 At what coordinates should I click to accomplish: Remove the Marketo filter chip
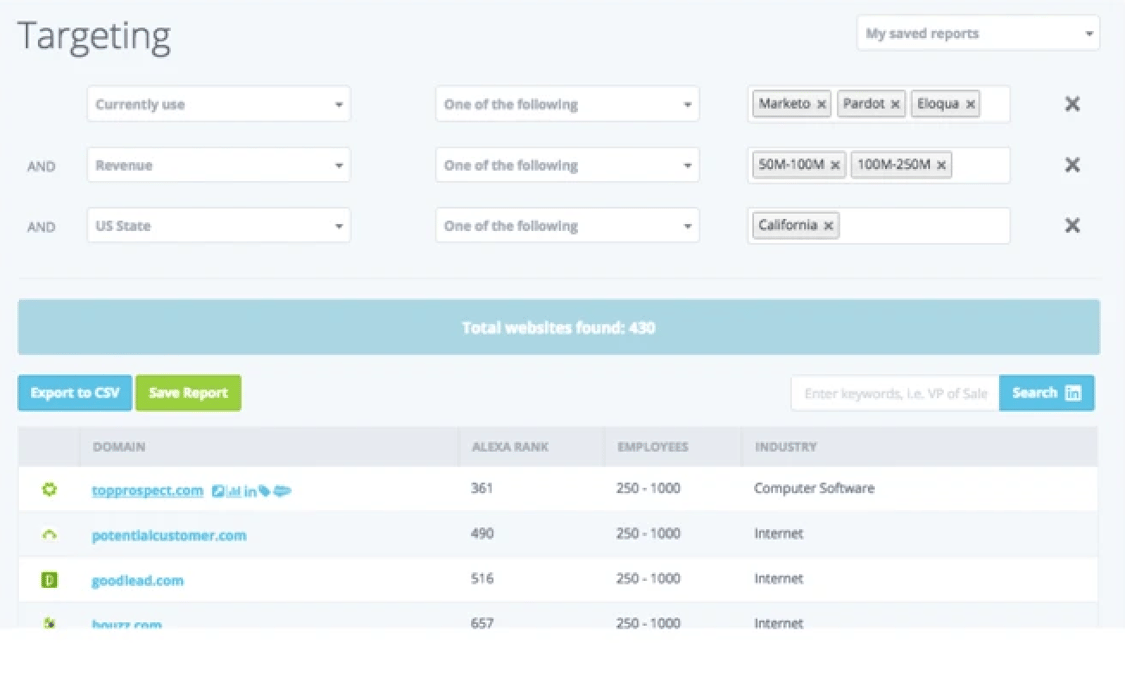[820, 104]
